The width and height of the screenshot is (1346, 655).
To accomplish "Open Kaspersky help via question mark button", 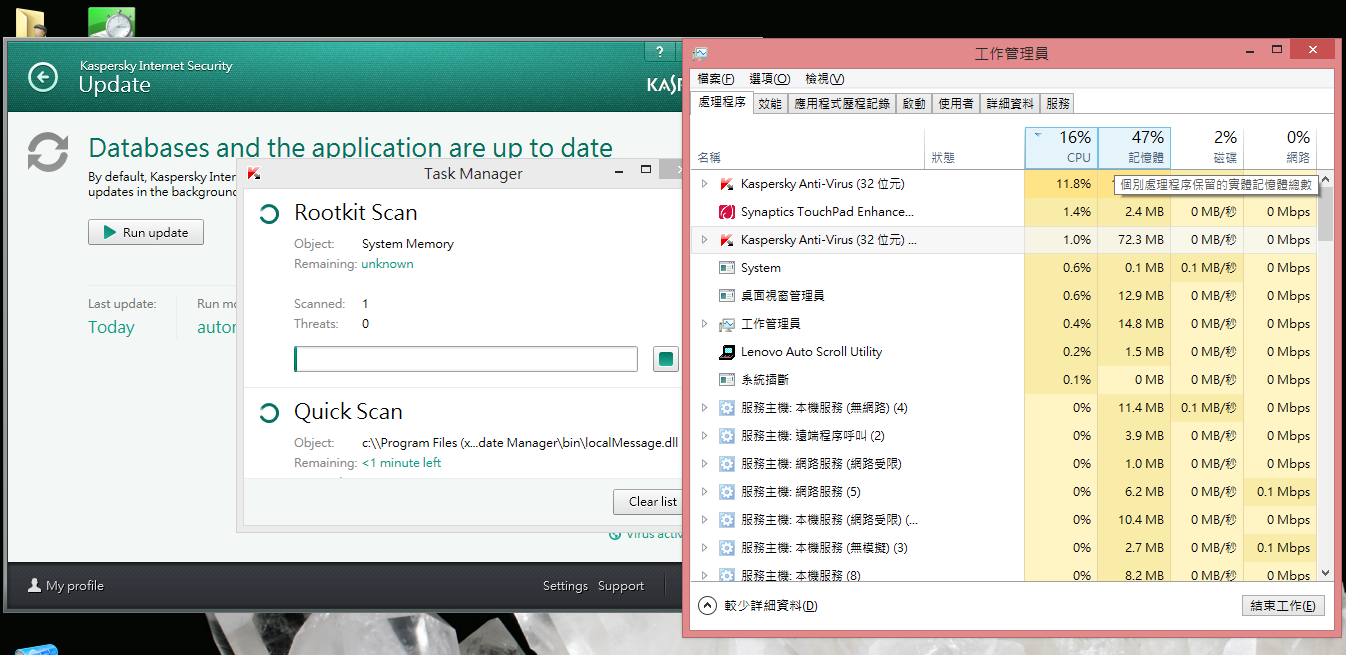I will (x=659, y=52).
